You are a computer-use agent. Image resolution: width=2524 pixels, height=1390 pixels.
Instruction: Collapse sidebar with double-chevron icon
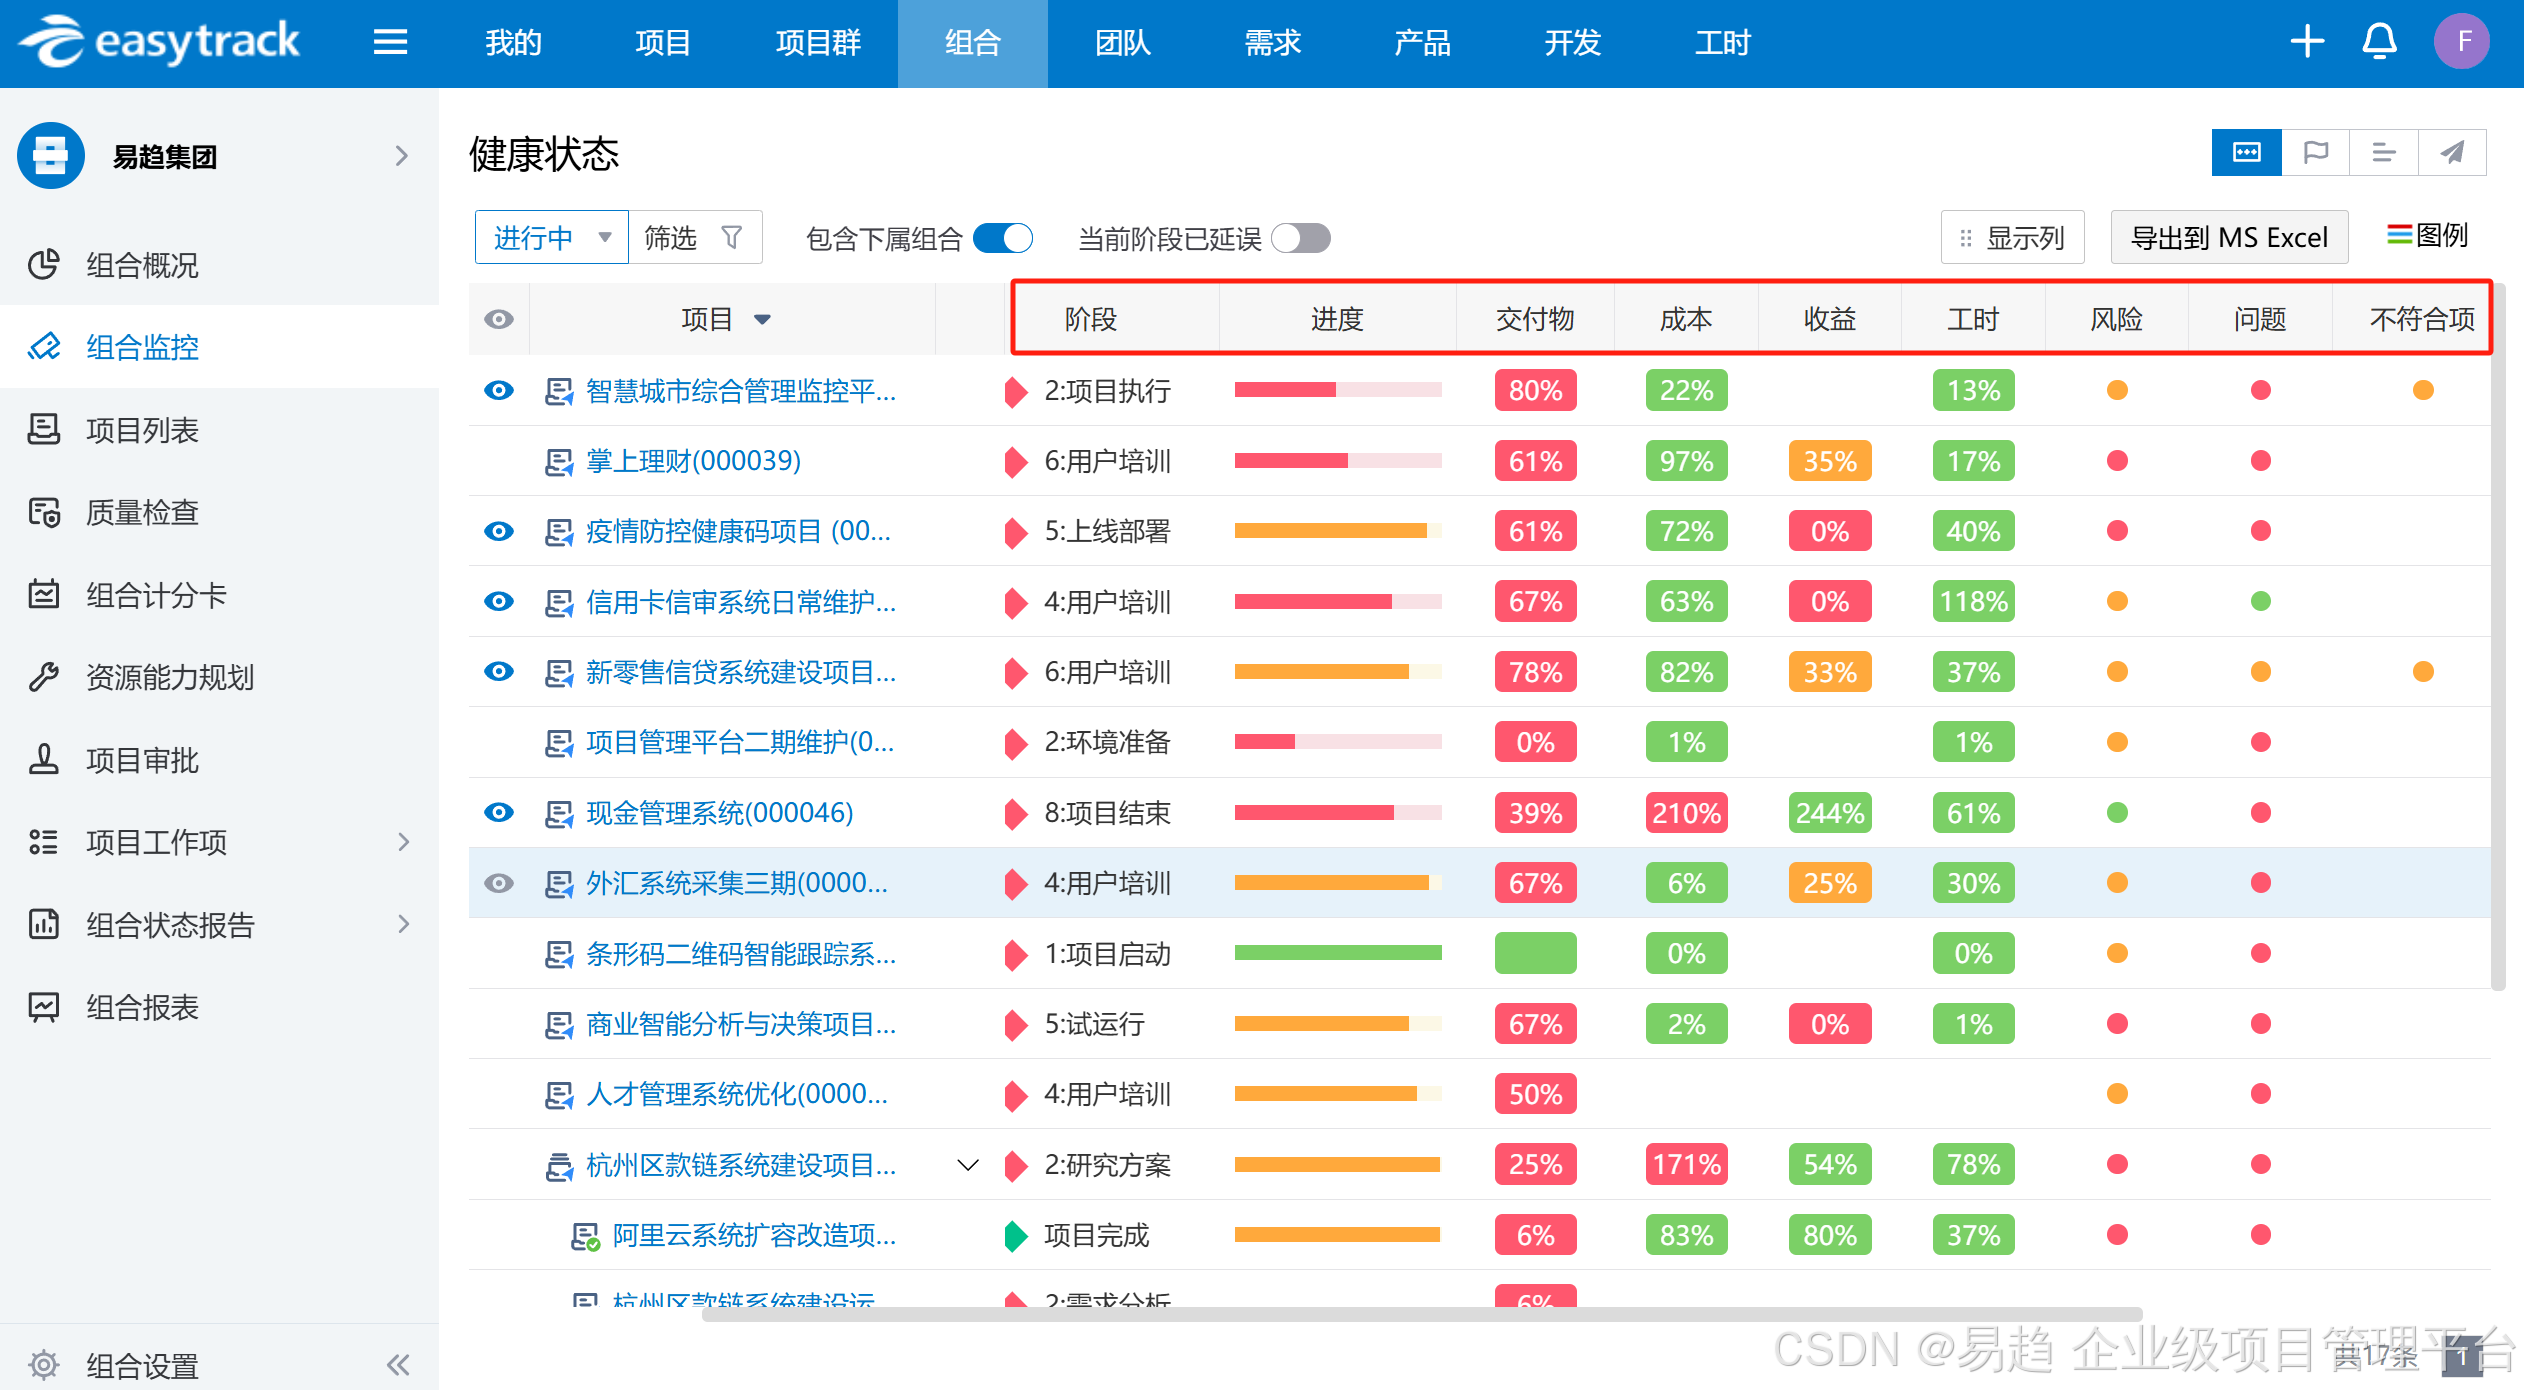pyautogui.click(x=398, y=1364)
